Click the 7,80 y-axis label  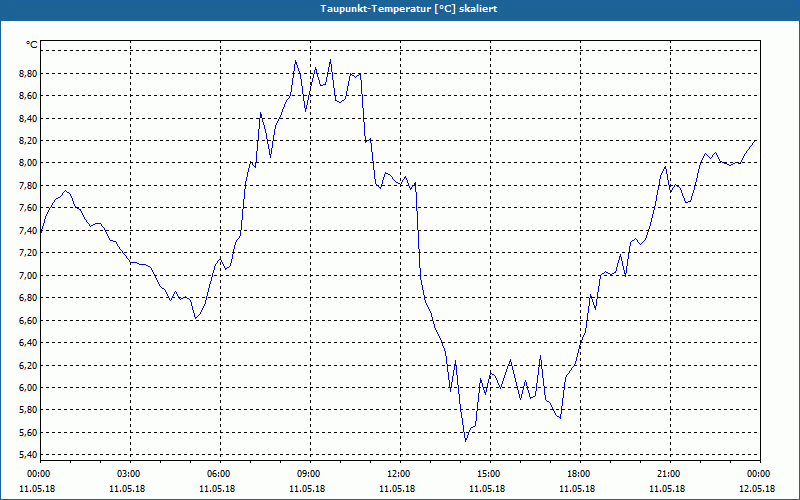coord(28,185)
